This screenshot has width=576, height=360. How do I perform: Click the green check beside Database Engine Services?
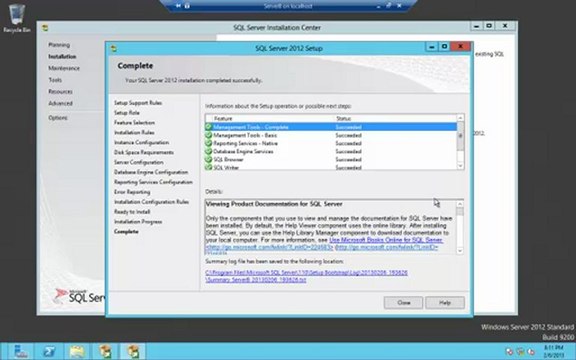pos(208,151)
